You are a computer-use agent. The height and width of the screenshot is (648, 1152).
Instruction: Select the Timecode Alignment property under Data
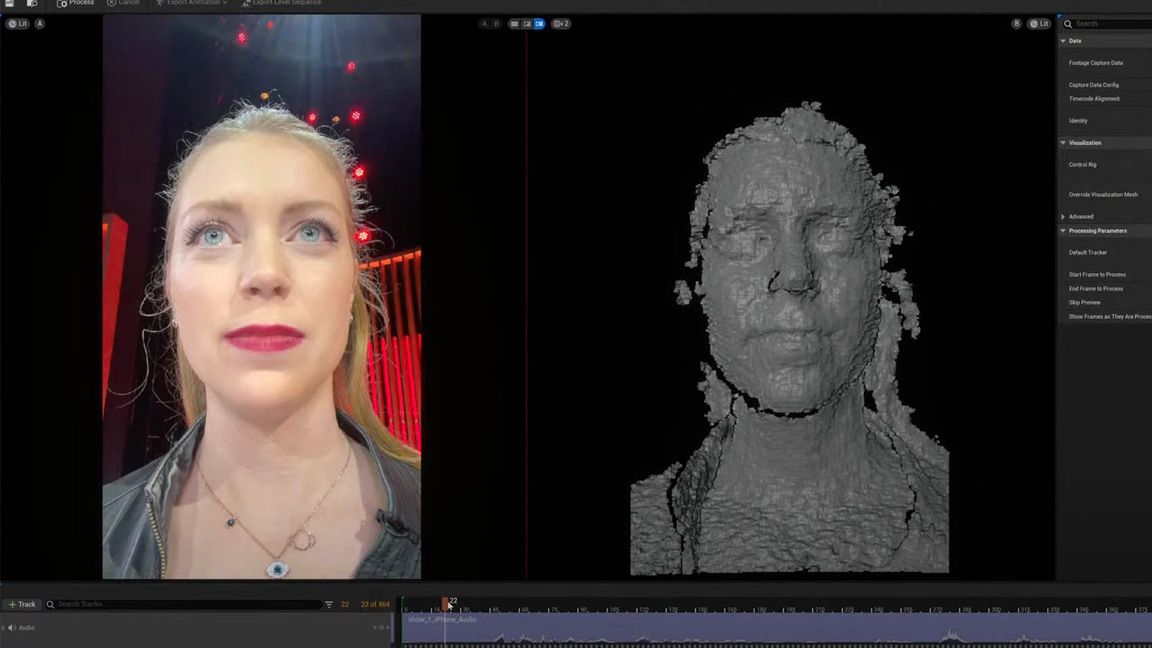point(1094,98)
